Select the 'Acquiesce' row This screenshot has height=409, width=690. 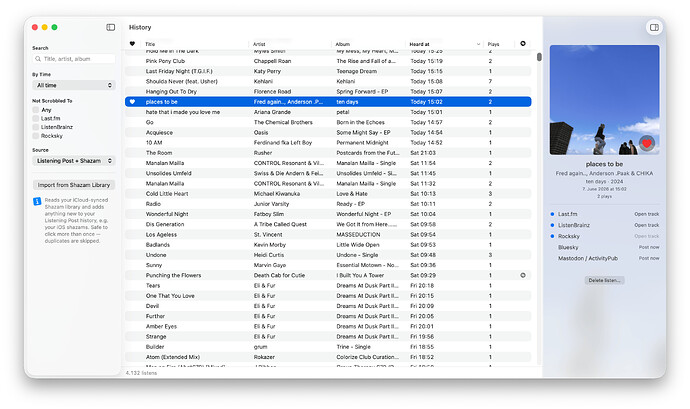point(328,133)
